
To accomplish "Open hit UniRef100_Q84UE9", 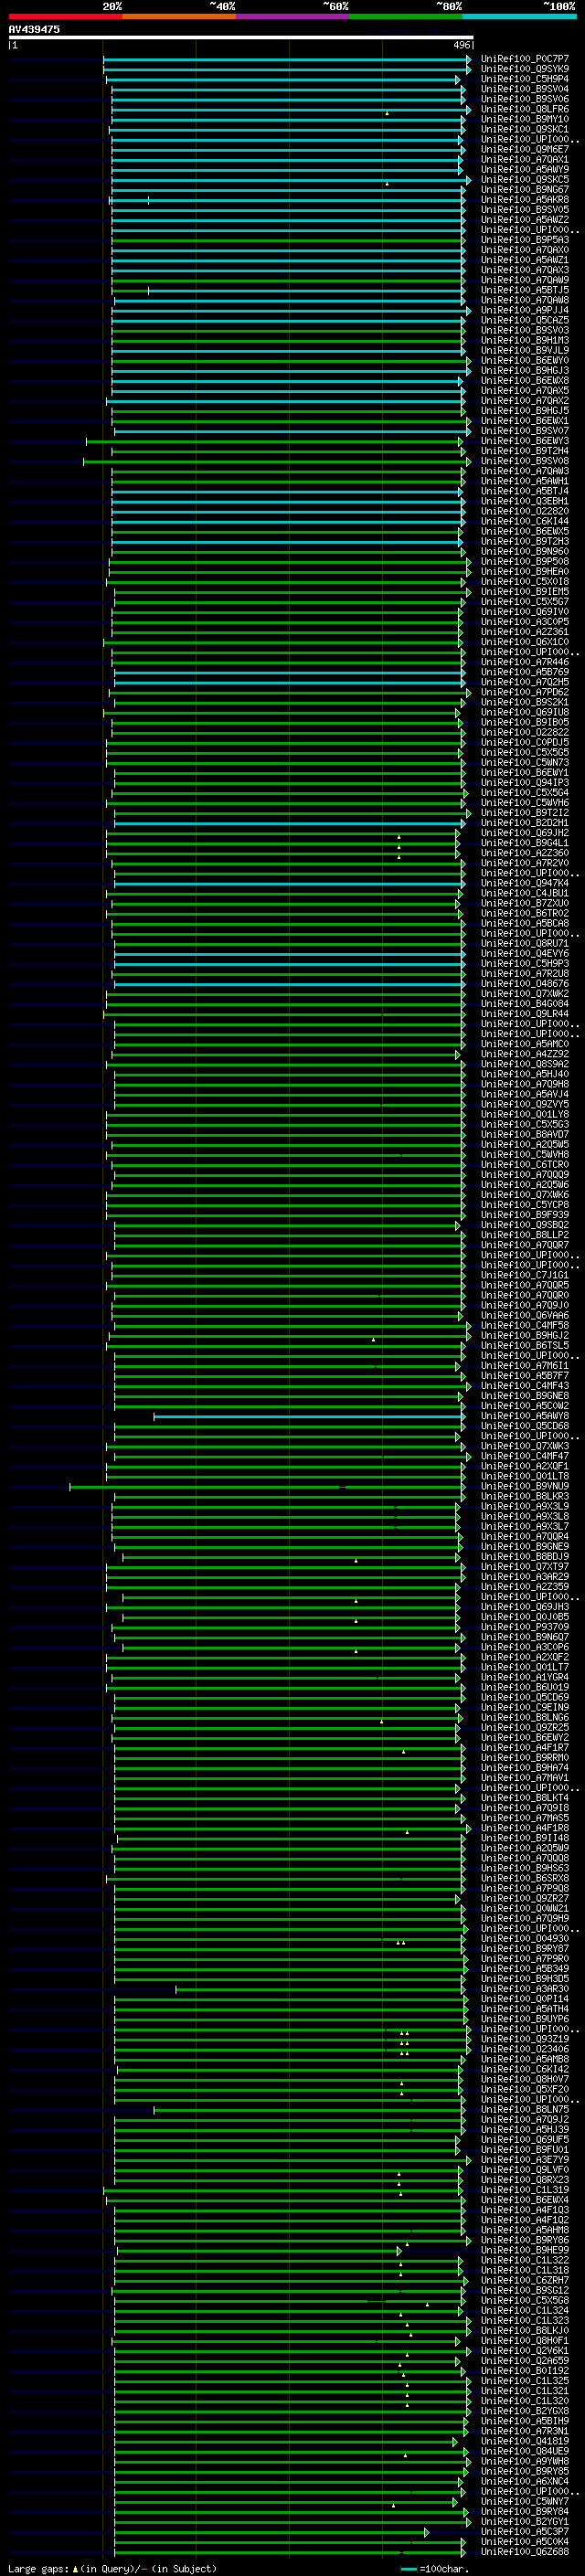I will [x=525, y=2451].
